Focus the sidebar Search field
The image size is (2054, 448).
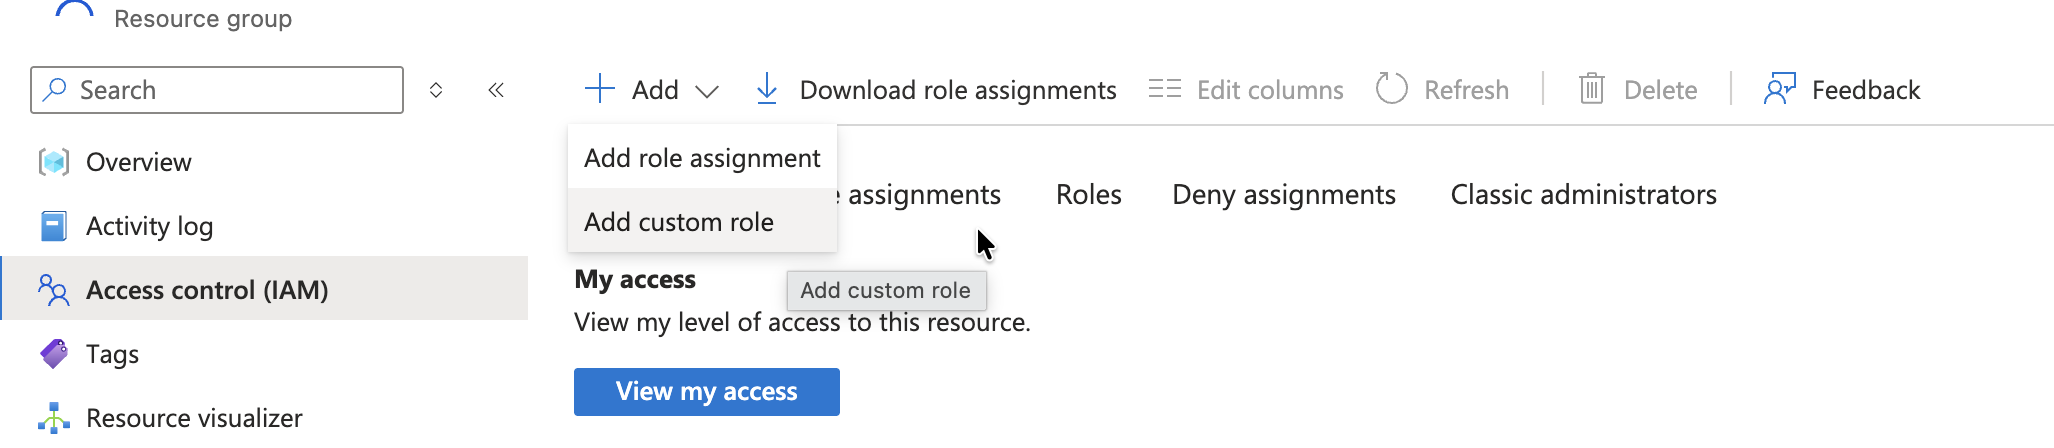click(230, 90)
